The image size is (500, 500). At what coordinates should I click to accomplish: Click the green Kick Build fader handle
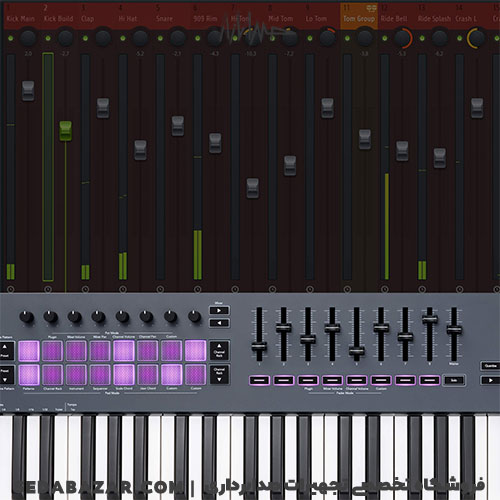pyautogui.click(x=65, y=131)
